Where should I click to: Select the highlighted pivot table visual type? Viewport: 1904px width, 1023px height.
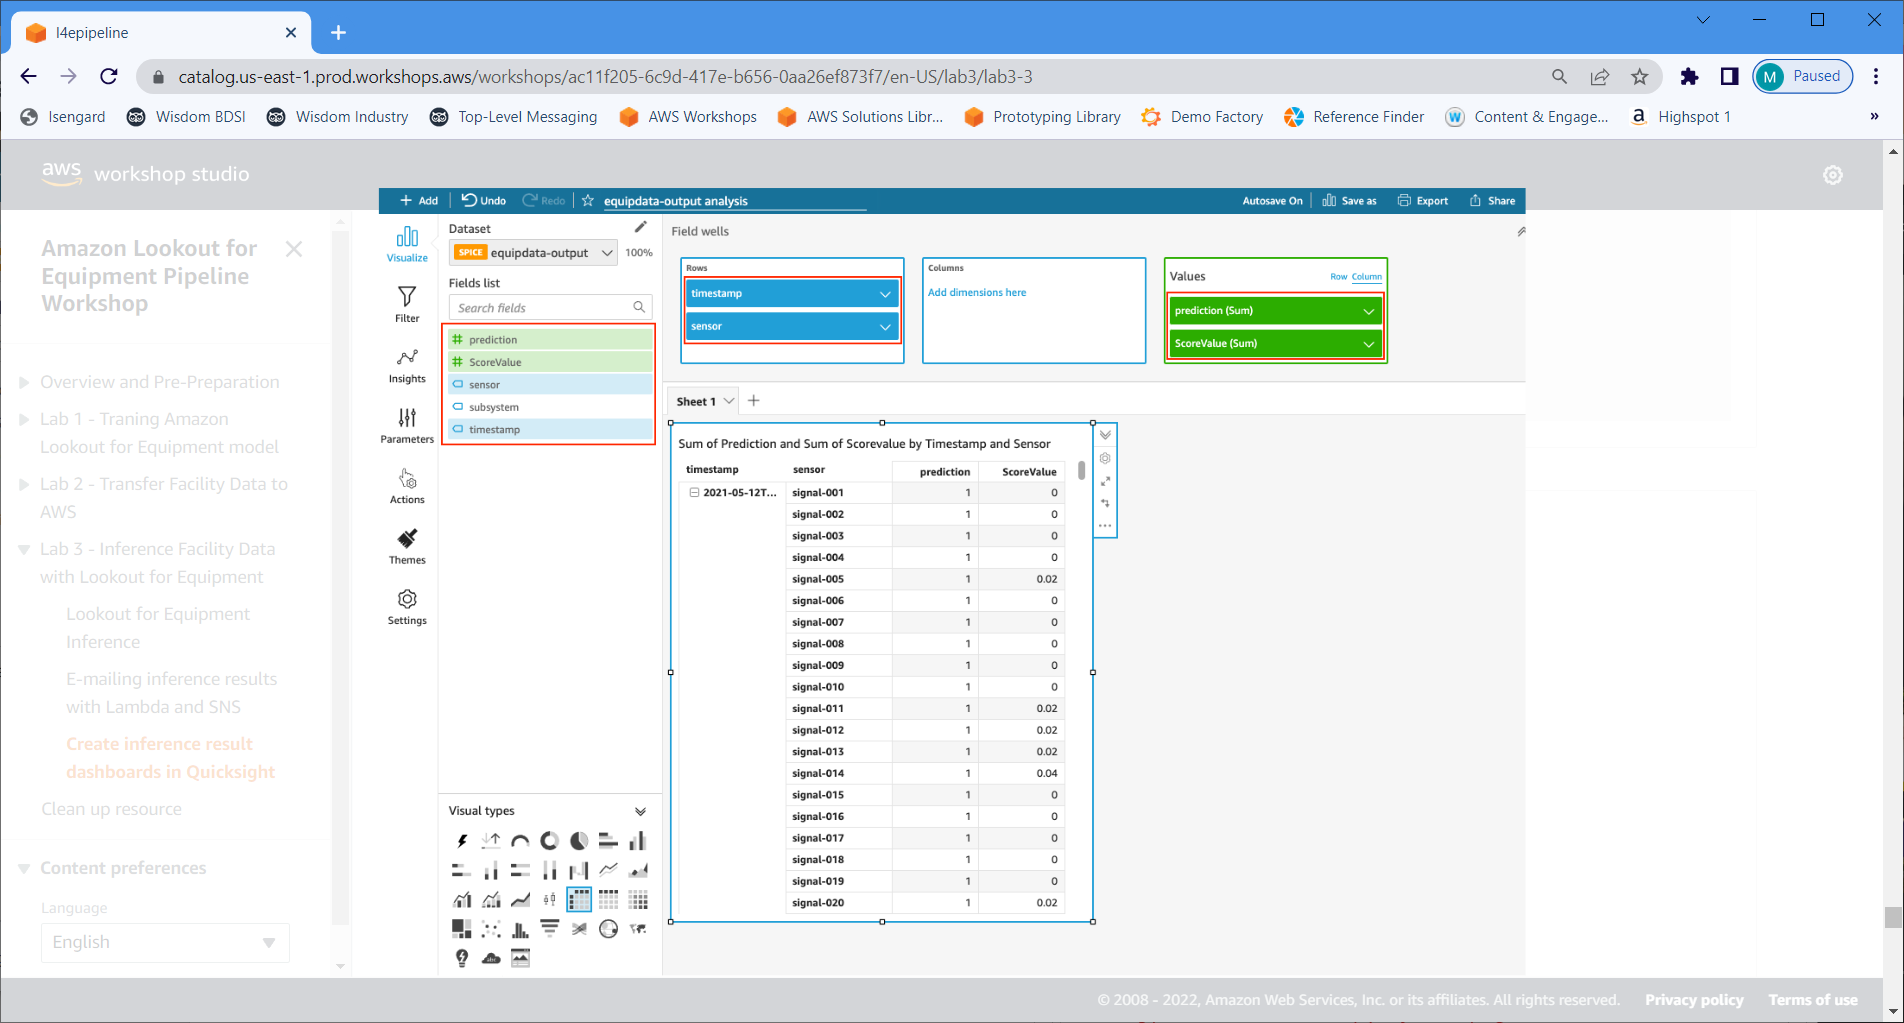coord(579,900)
